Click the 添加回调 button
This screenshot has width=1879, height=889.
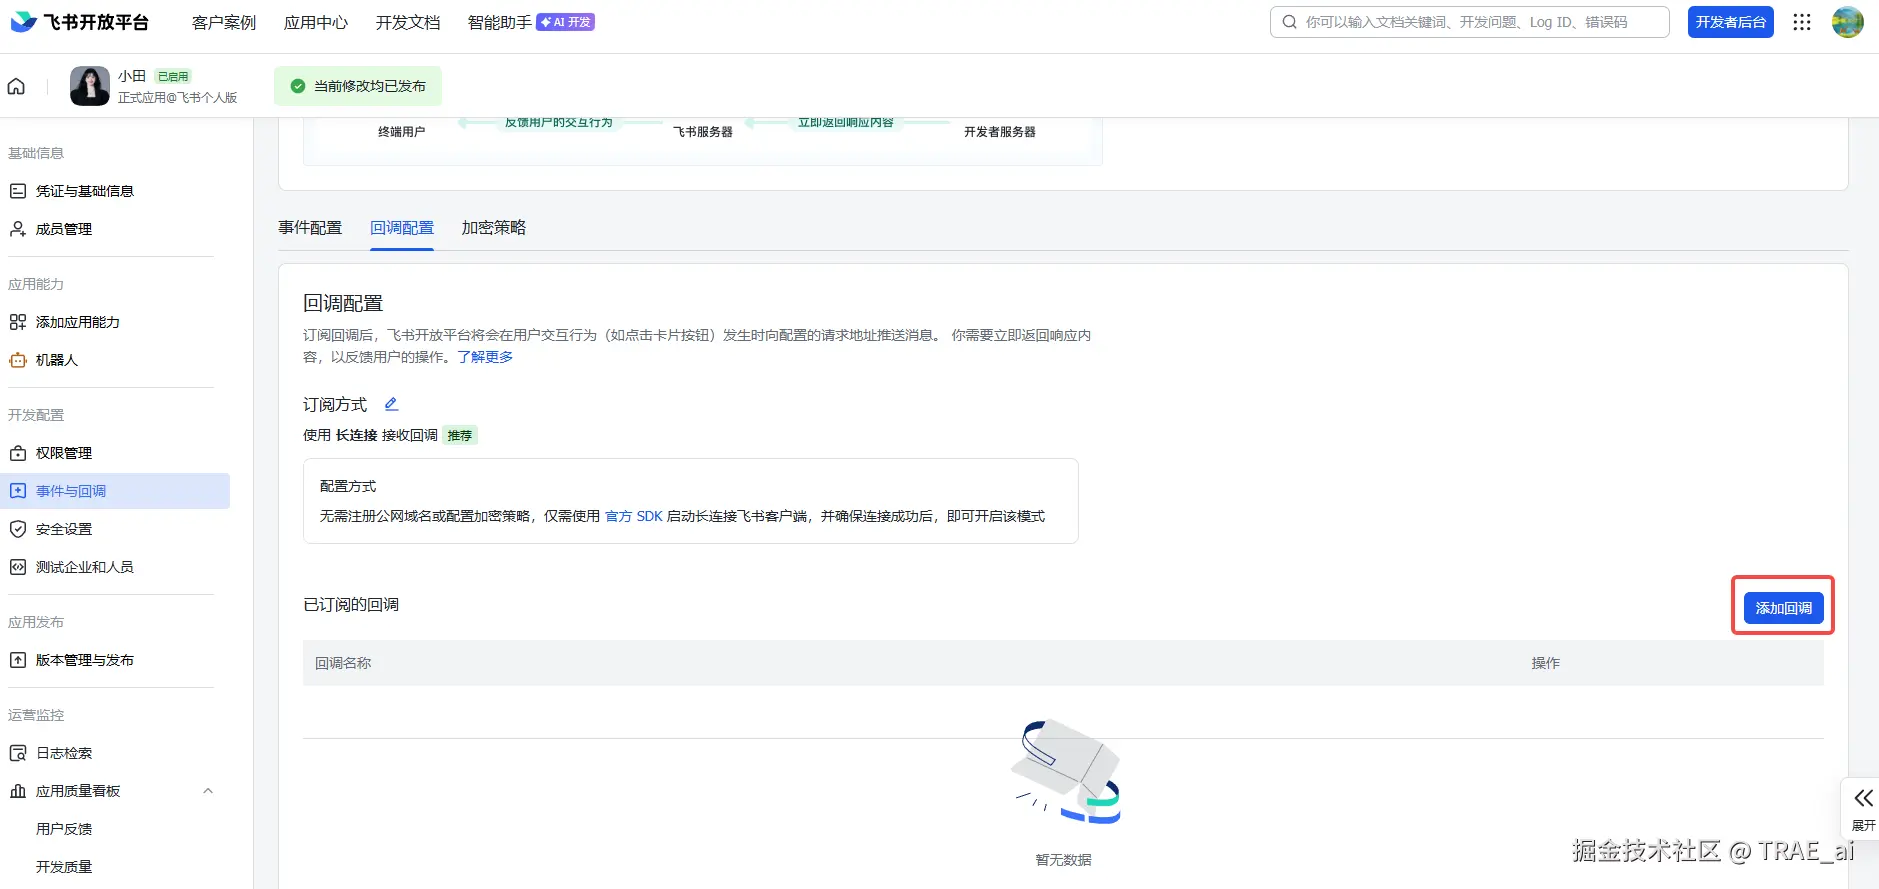click(1784, 608)
